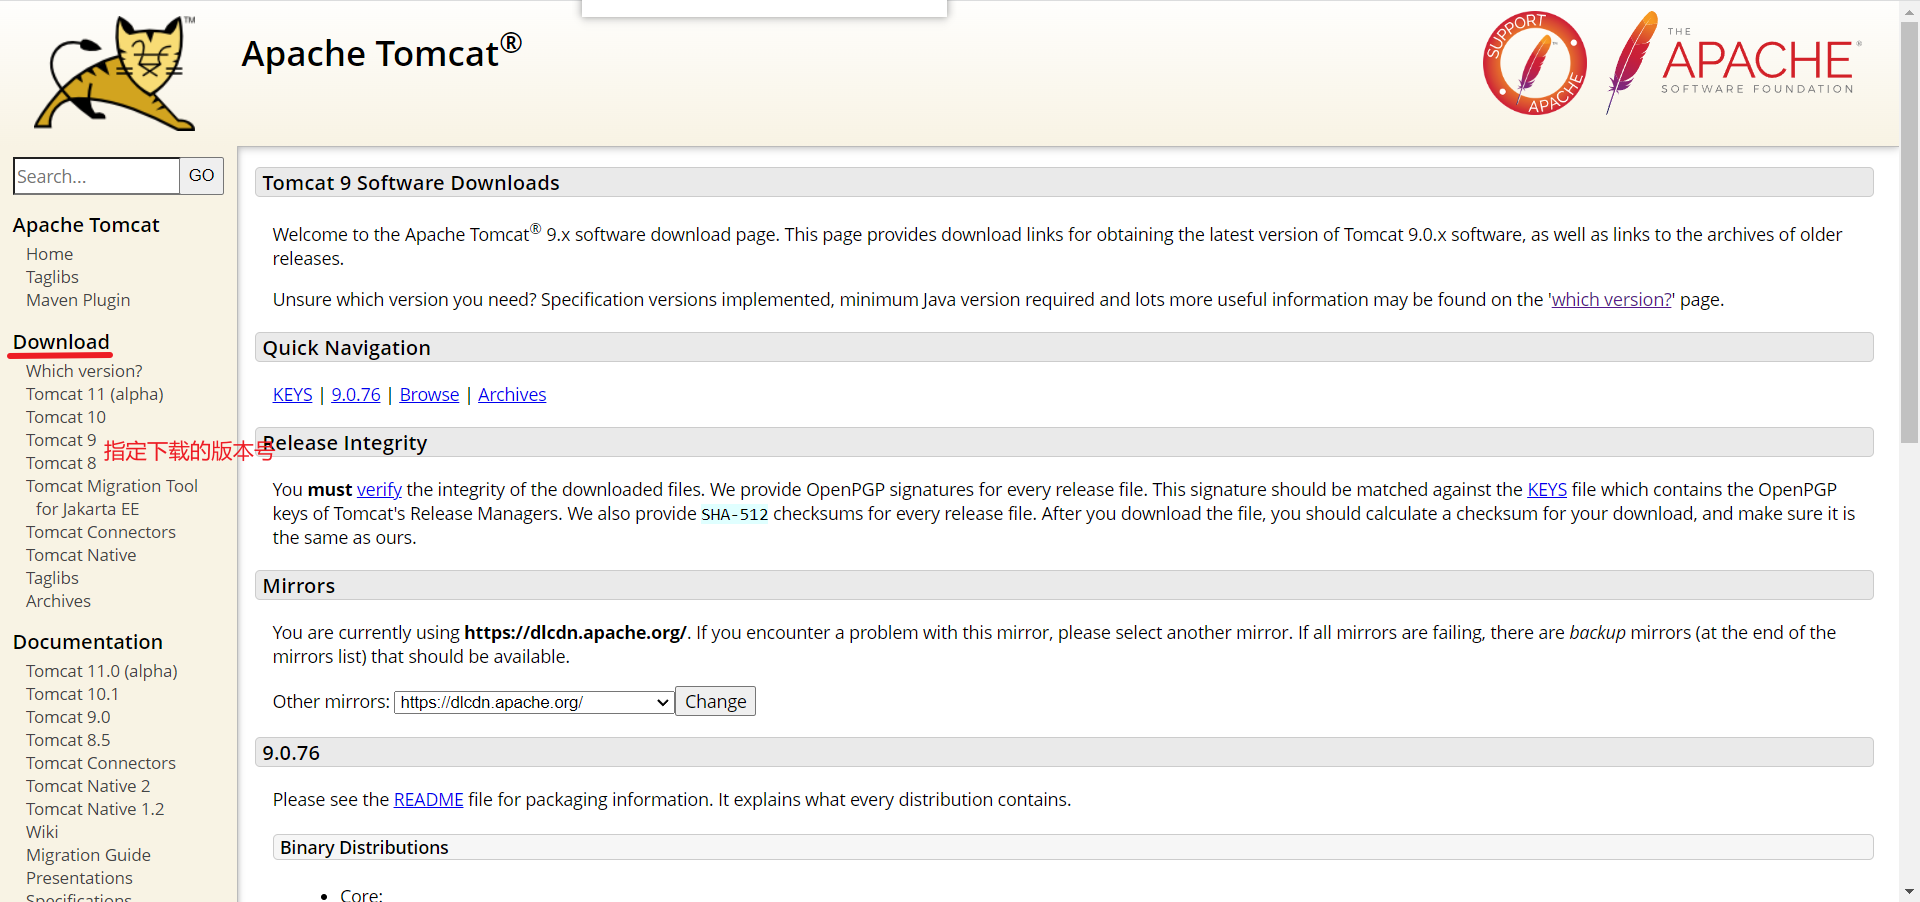The image size is (1920, 902).
Task: Select Tomcat 9 in Download sidebar
Action: (61, 440)
